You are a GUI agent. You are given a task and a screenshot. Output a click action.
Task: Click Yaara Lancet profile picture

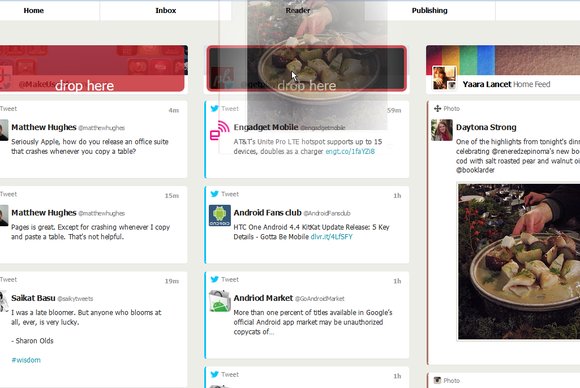(x=444, y=78)
